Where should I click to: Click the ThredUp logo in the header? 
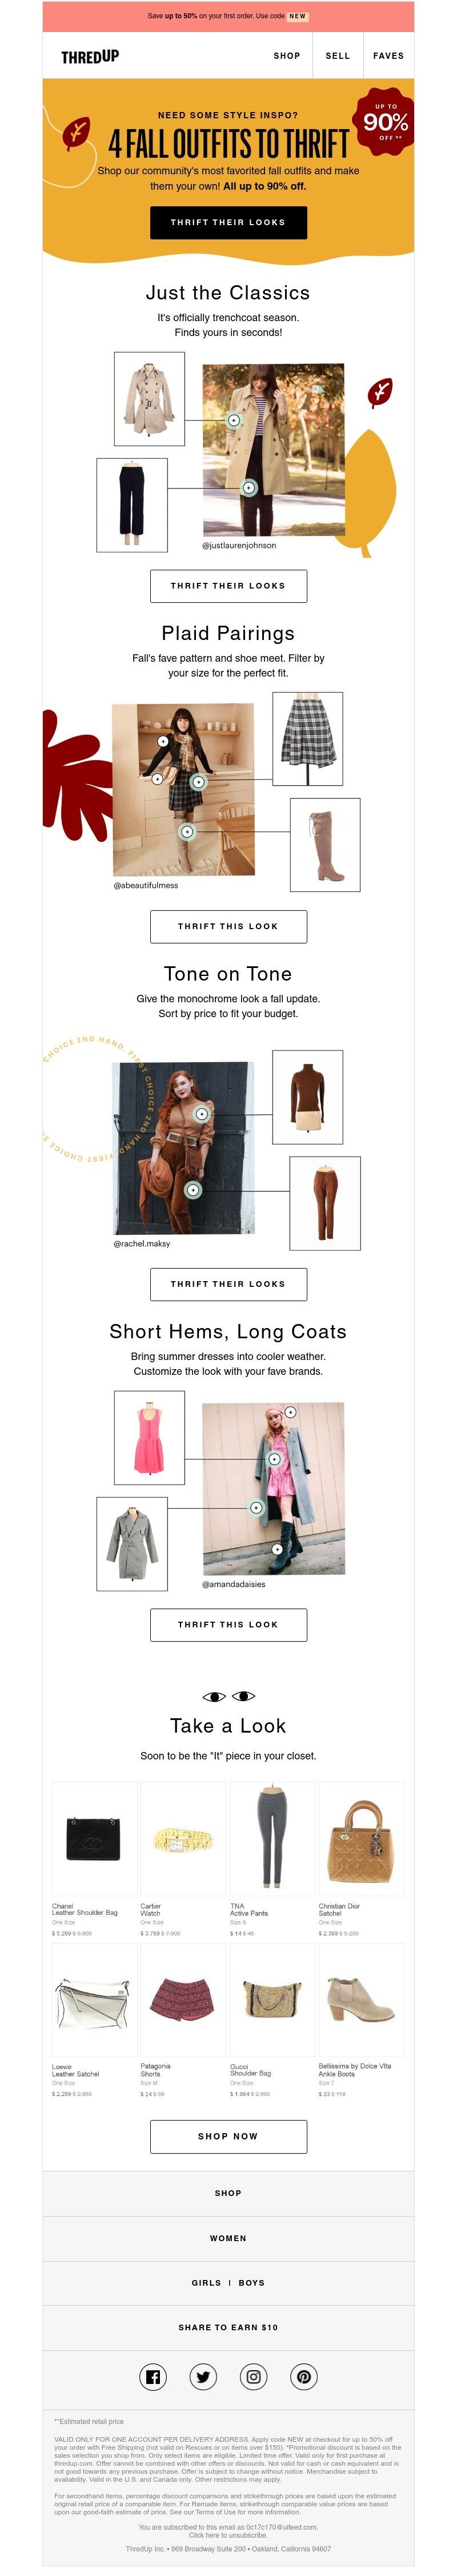[x=90, y=56]
